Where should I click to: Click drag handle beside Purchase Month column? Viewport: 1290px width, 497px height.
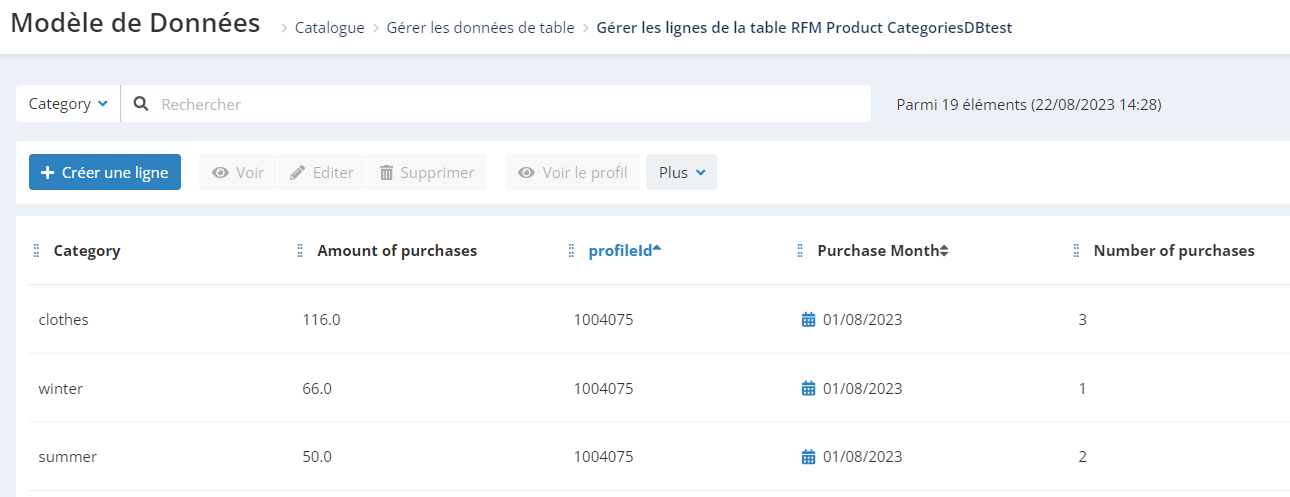(x=800, y=251)
